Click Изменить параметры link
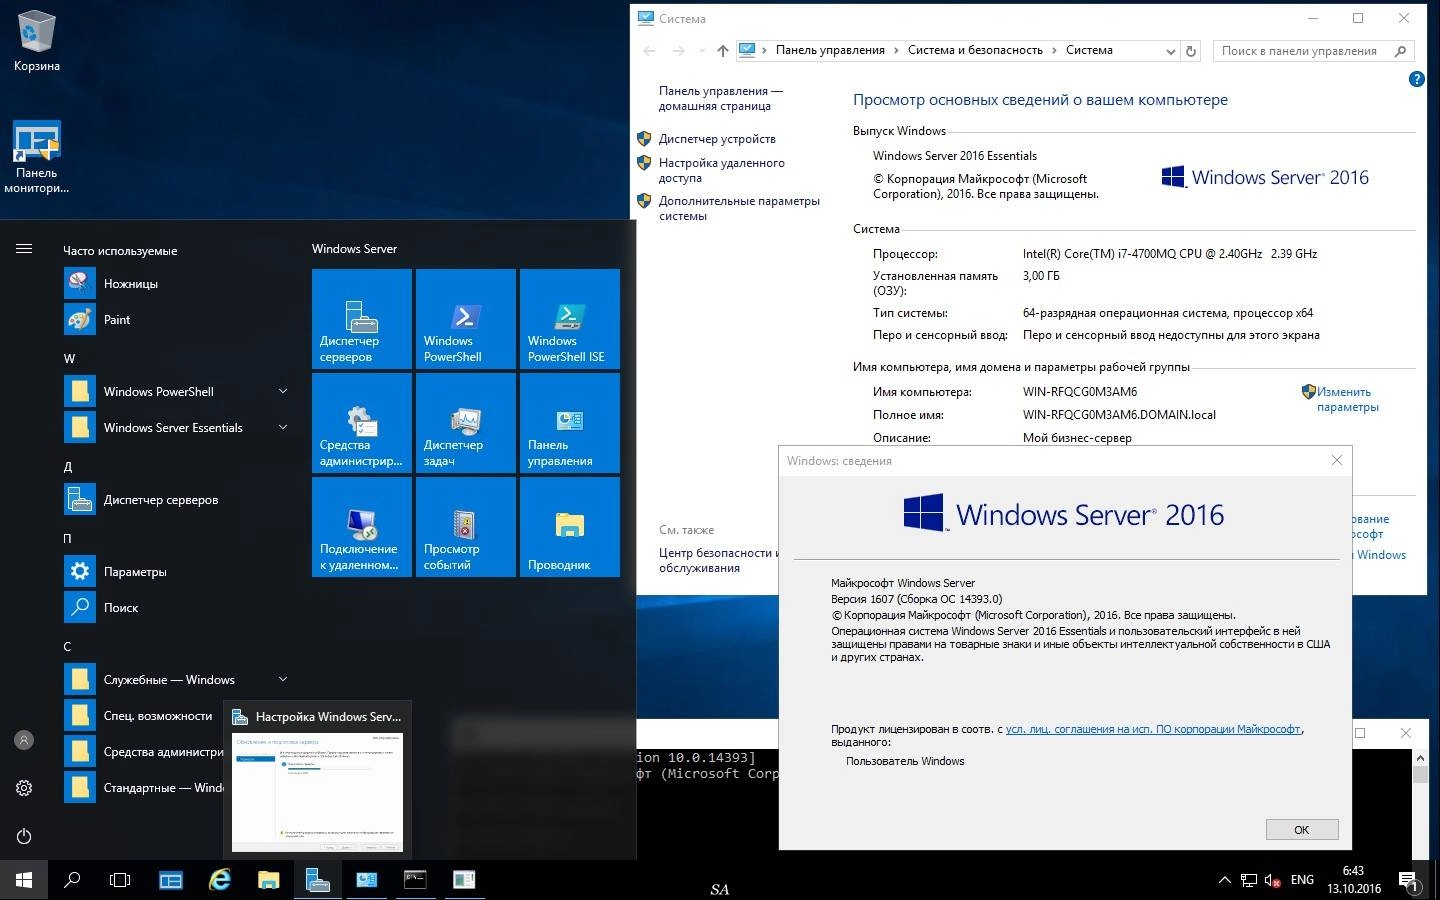The image size is (1440, 900). (1347, 399)
